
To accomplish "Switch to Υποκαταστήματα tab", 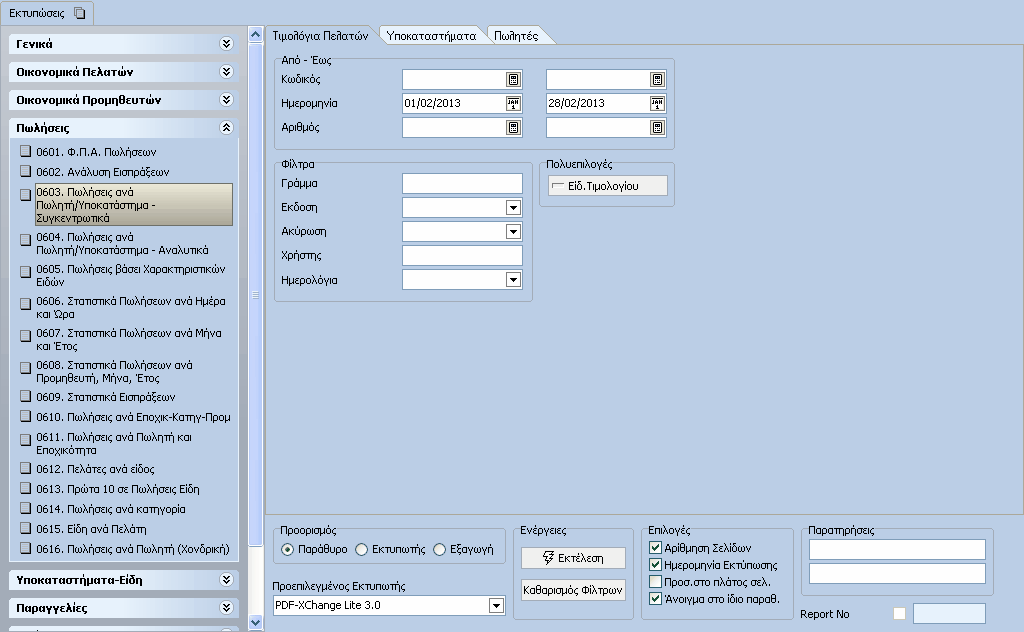I will click(x=431, y=36).
